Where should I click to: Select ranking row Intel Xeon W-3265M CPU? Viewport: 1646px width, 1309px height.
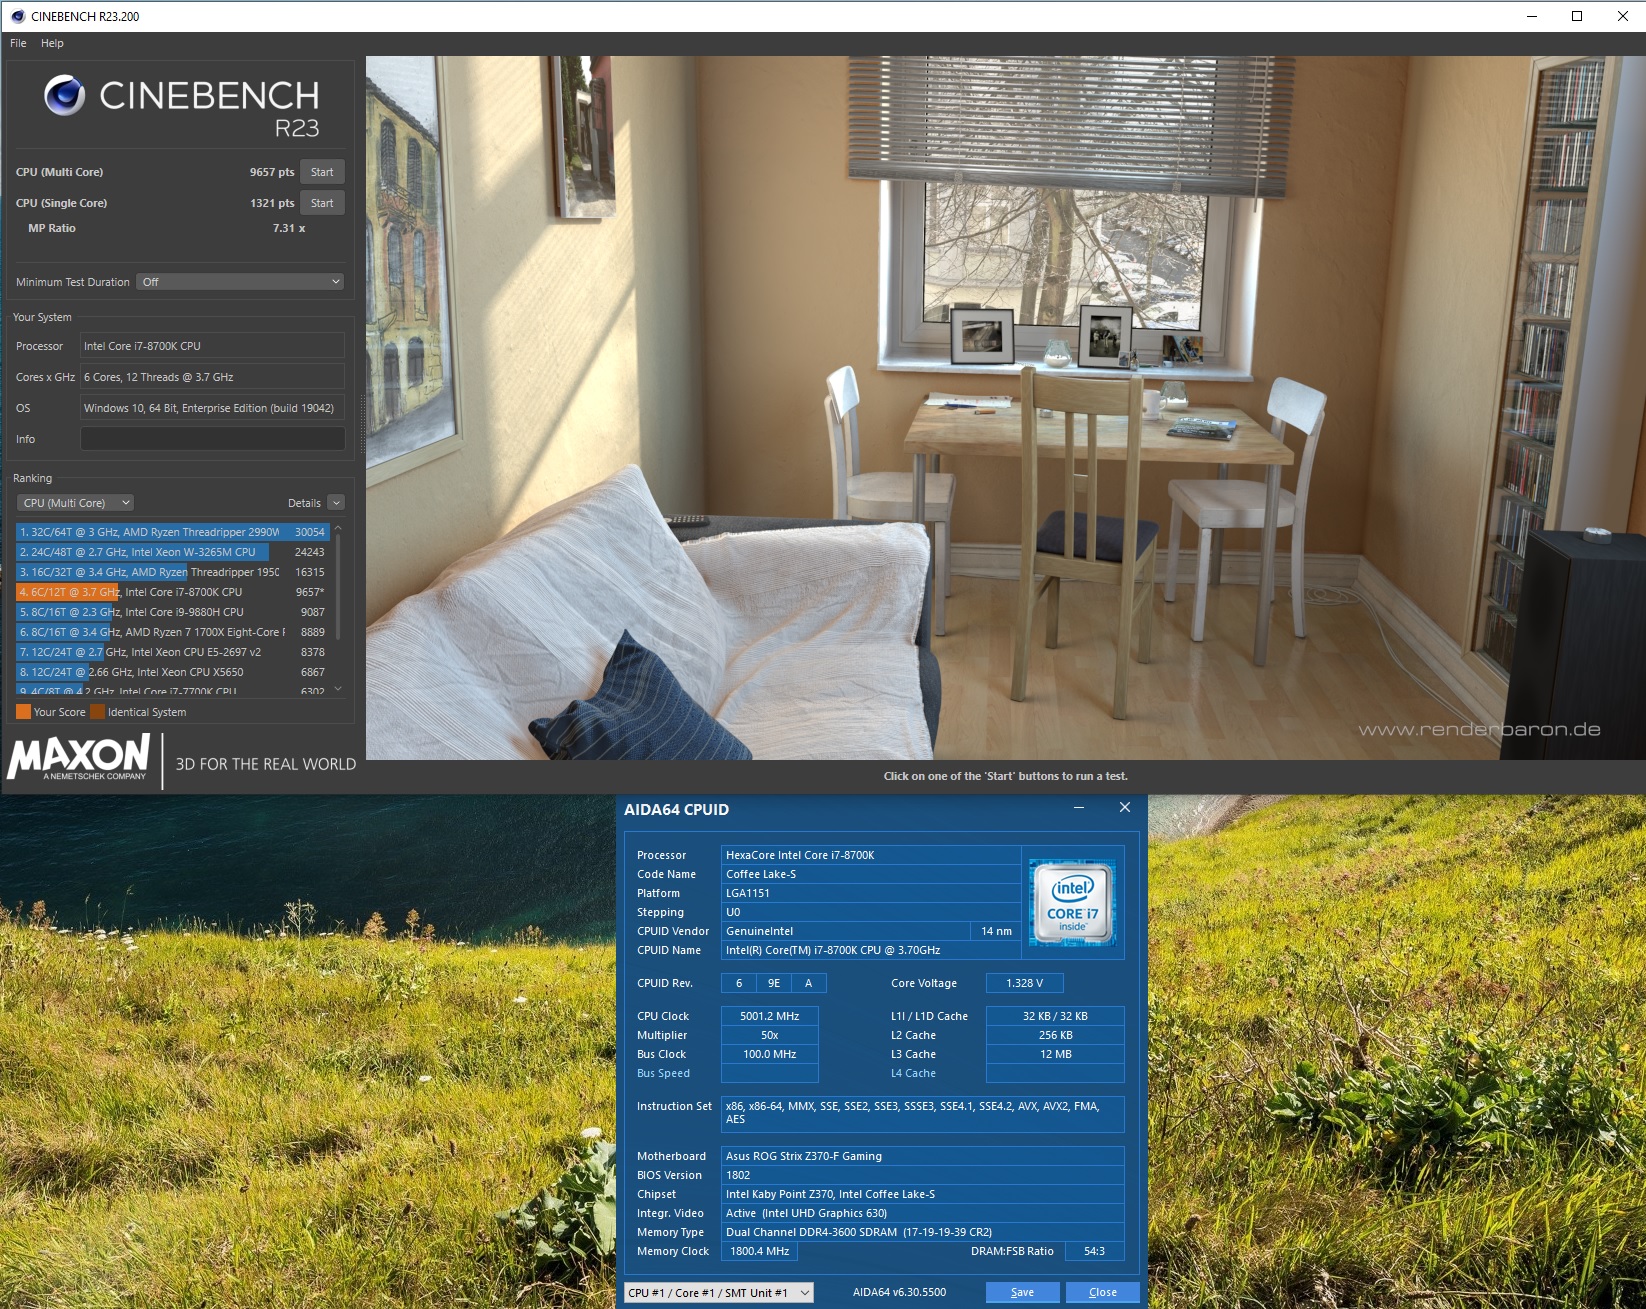tap(172, 552)
